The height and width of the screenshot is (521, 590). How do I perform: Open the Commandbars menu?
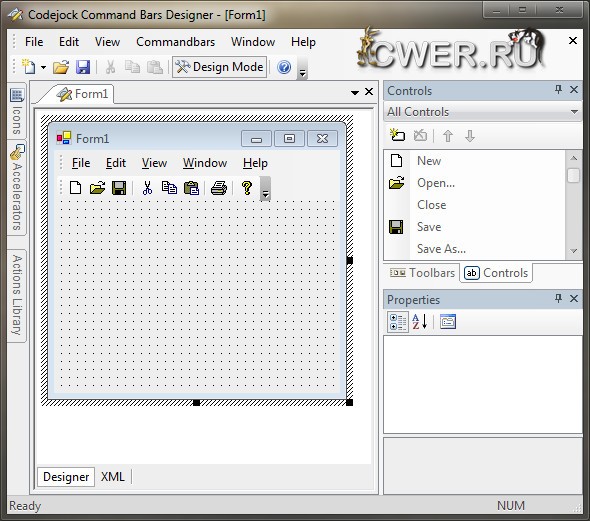(175, 42)
